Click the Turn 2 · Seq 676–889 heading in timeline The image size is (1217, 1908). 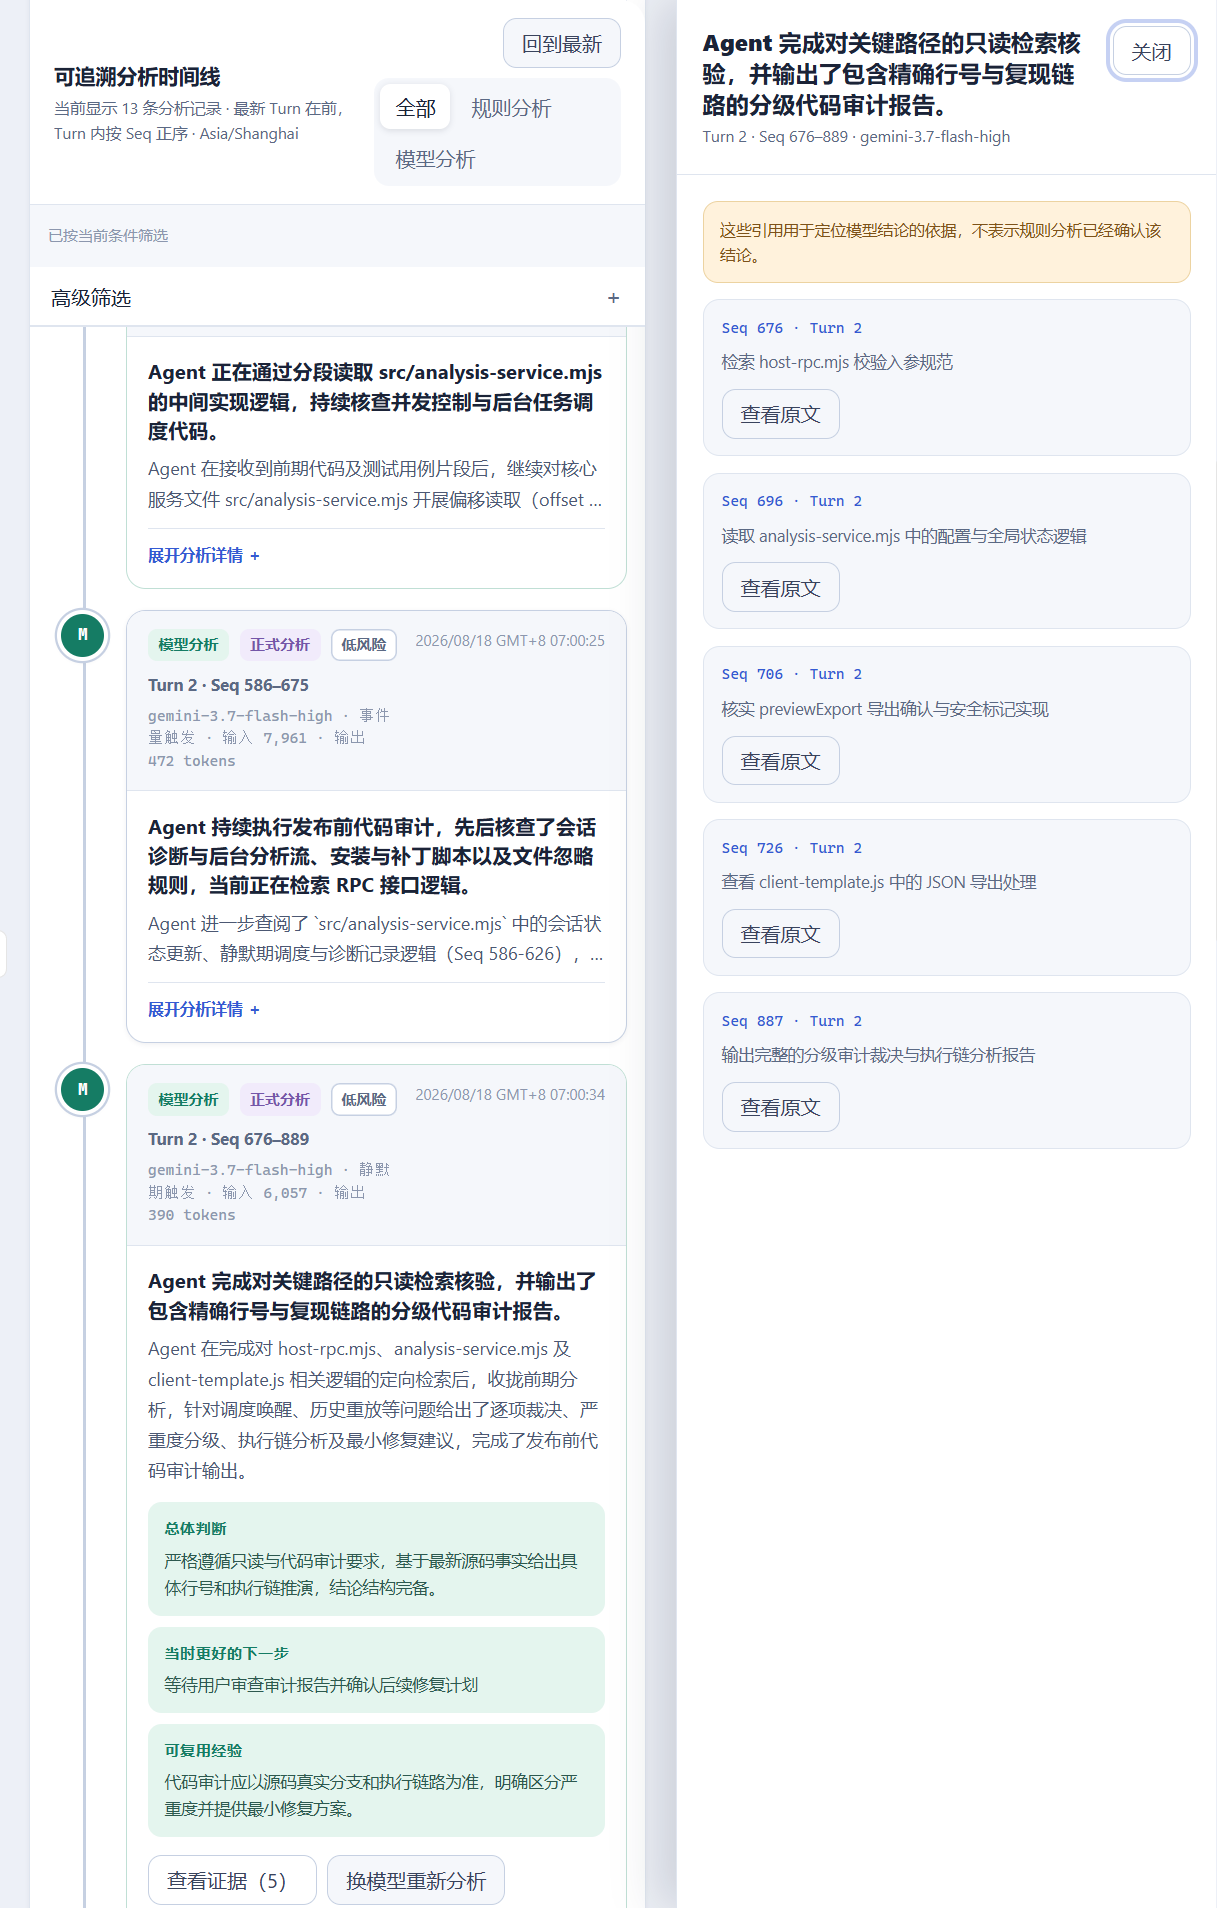(228, 1139)
